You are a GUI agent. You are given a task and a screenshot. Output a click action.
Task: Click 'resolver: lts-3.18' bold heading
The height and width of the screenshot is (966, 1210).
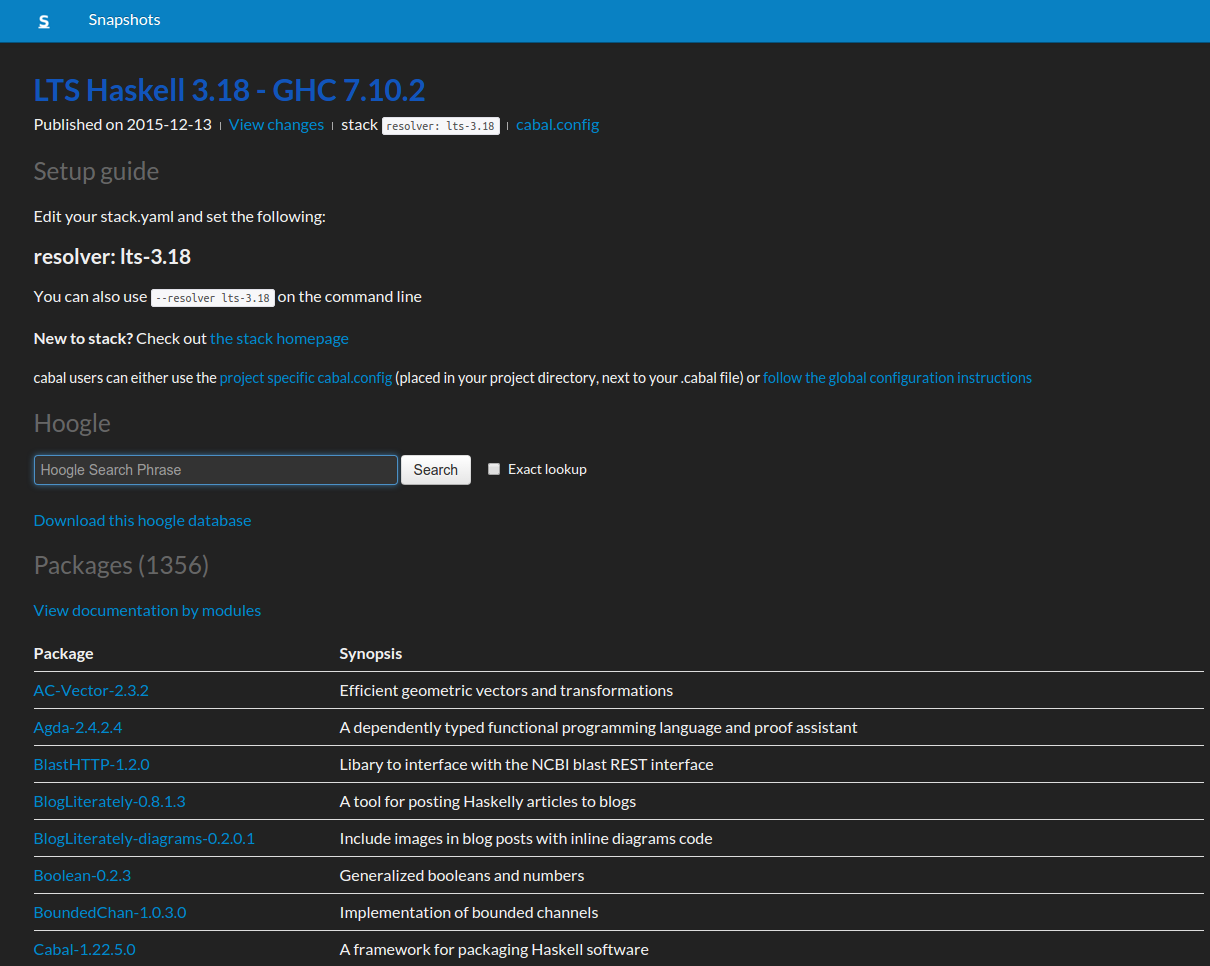coord(112,257)
